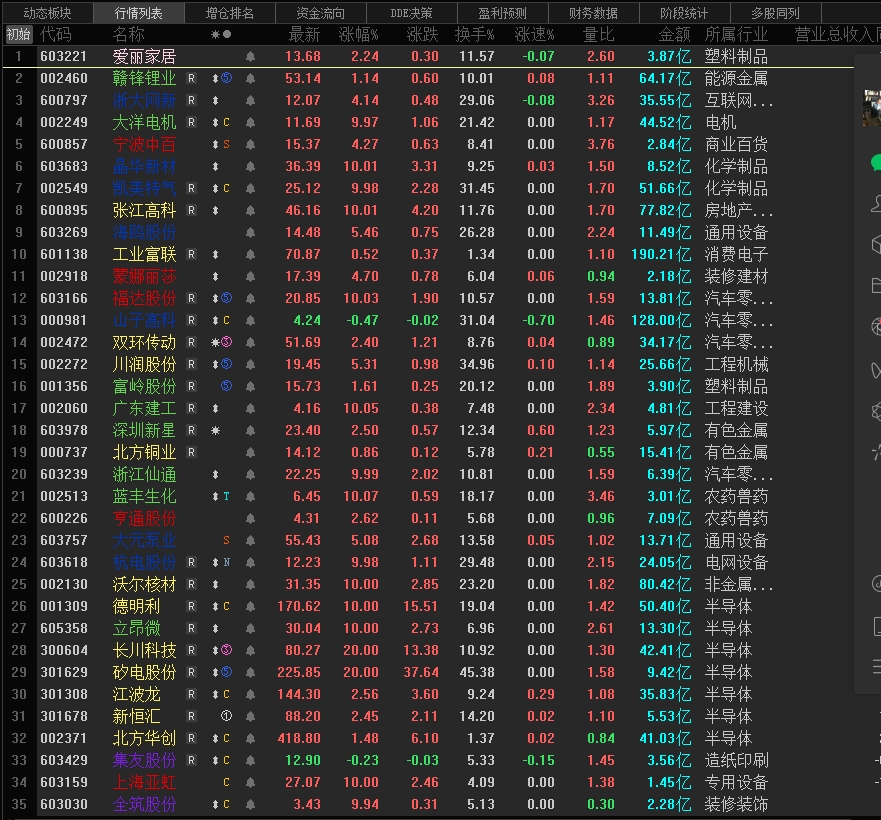Toggle the alert bell for 海鸥股份
The image size is (881, 820).
pyautogui.click(x=251, y=232)
